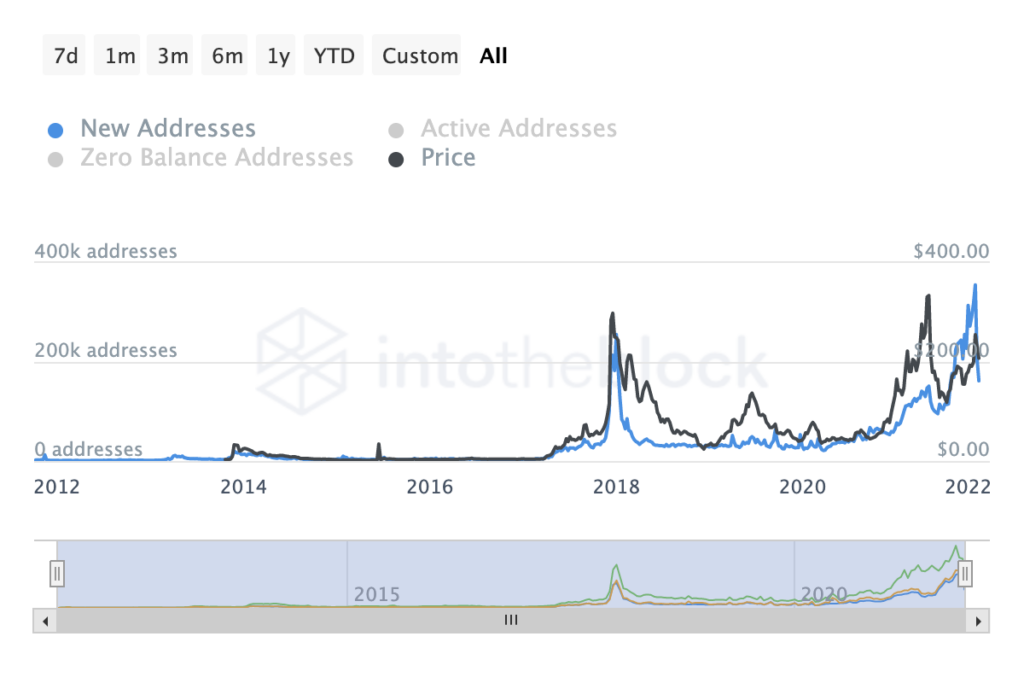Toggle the Price series legend

point(432,158)
